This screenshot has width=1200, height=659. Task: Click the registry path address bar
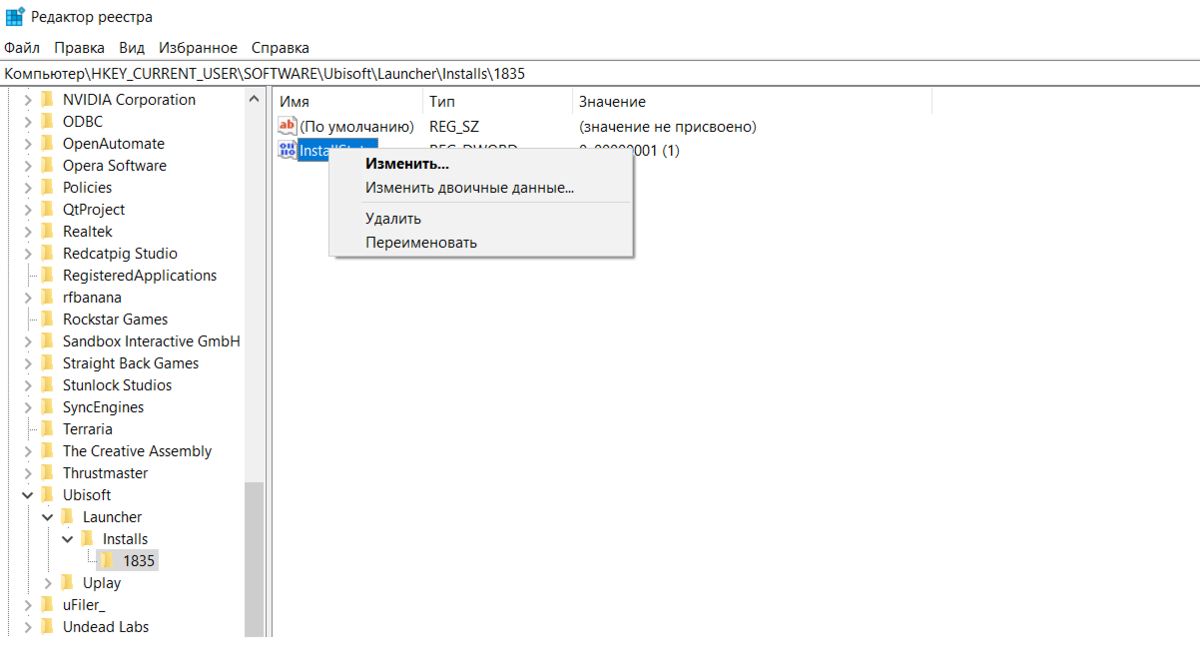[600, 73]
